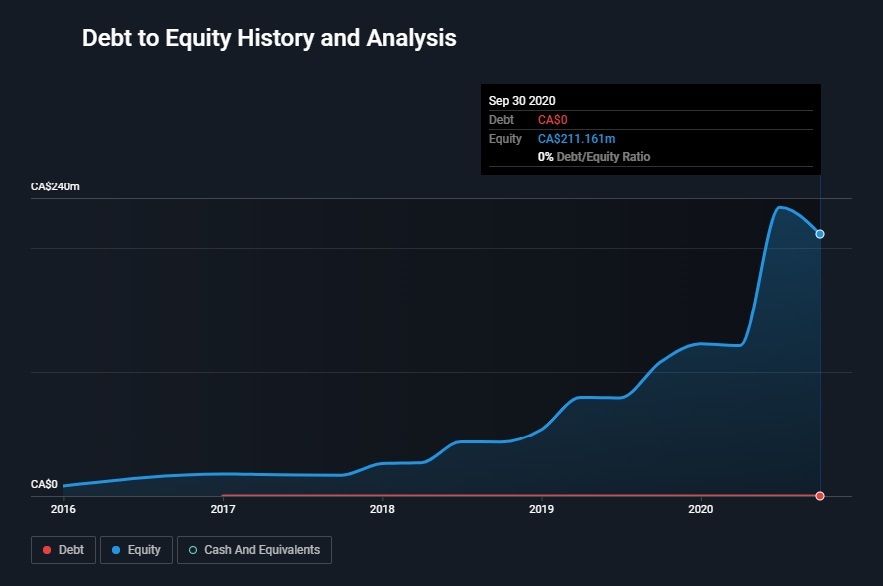
Task: Click the 2020 x-axis label
Action: [701, 510]
